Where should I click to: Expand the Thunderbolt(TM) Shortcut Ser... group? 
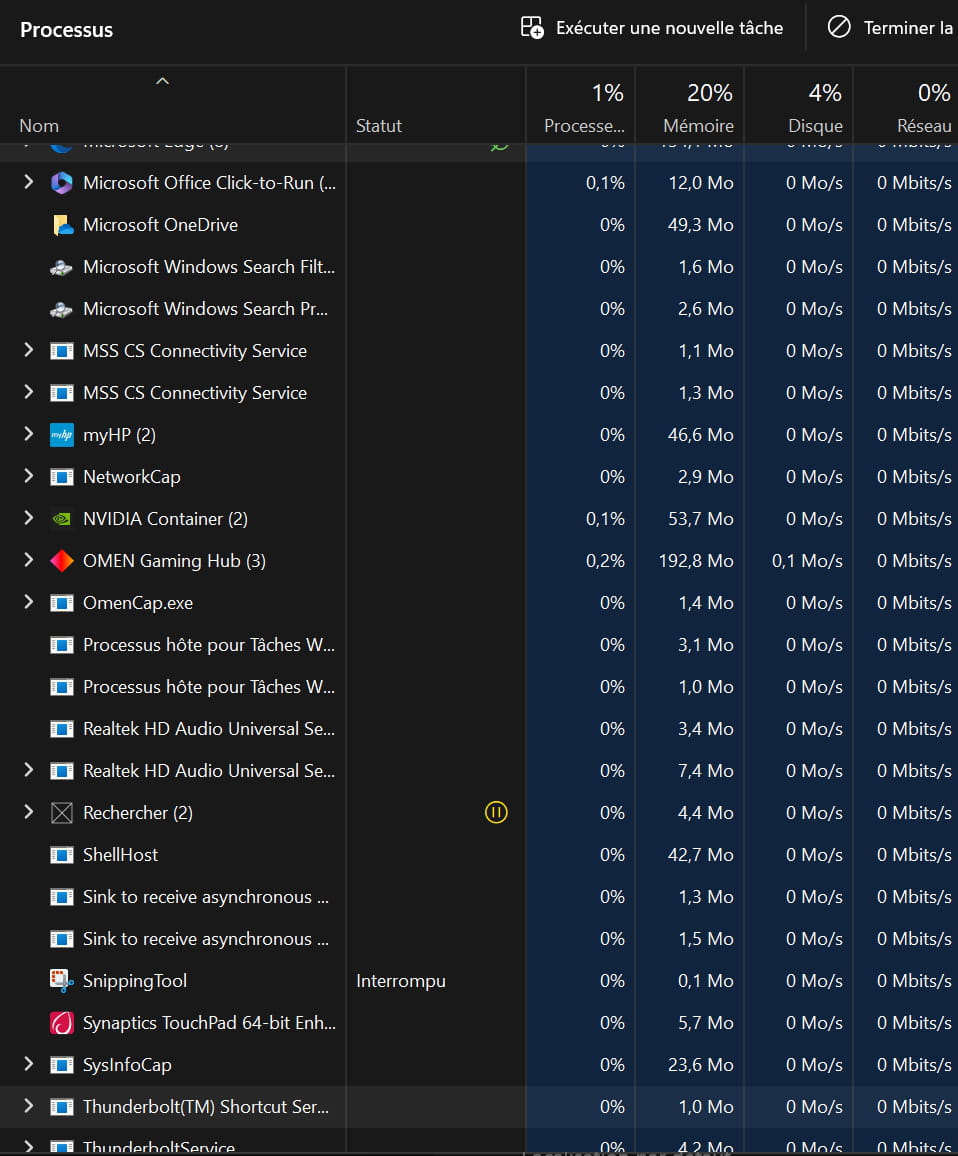(x=28, y=1106)
